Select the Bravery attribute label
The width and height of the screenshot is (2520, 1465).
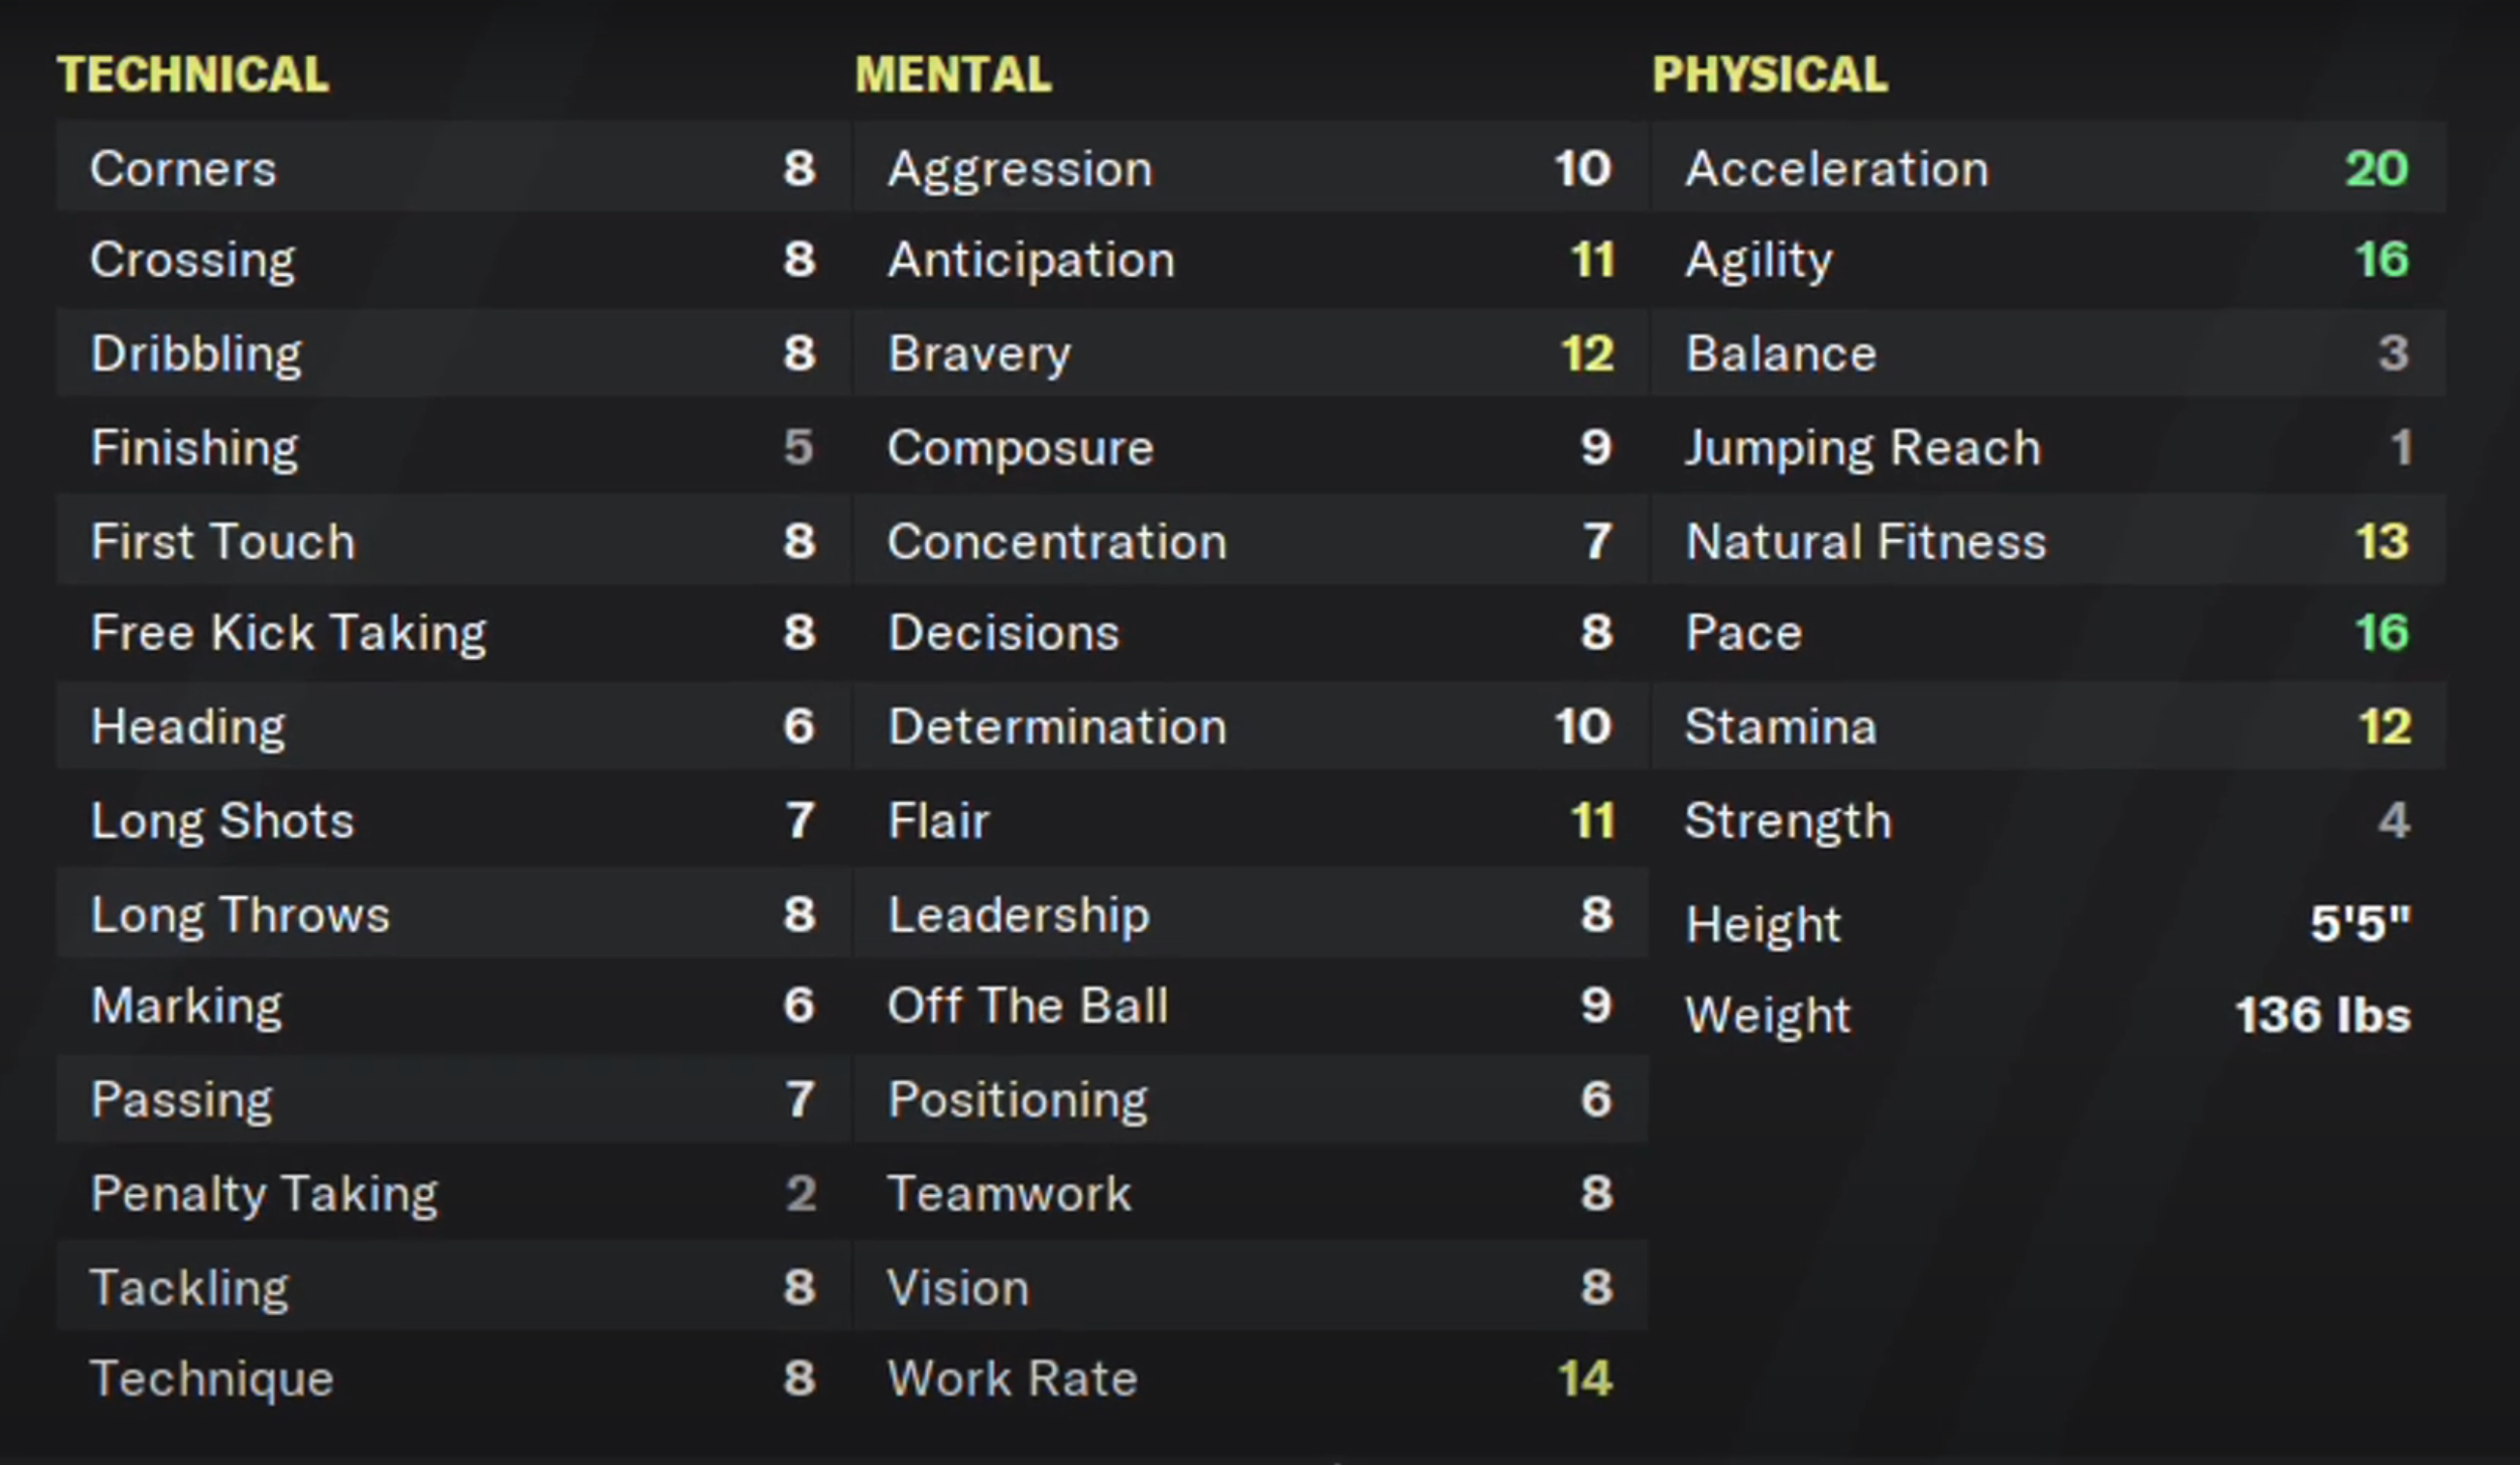(979, 353)
